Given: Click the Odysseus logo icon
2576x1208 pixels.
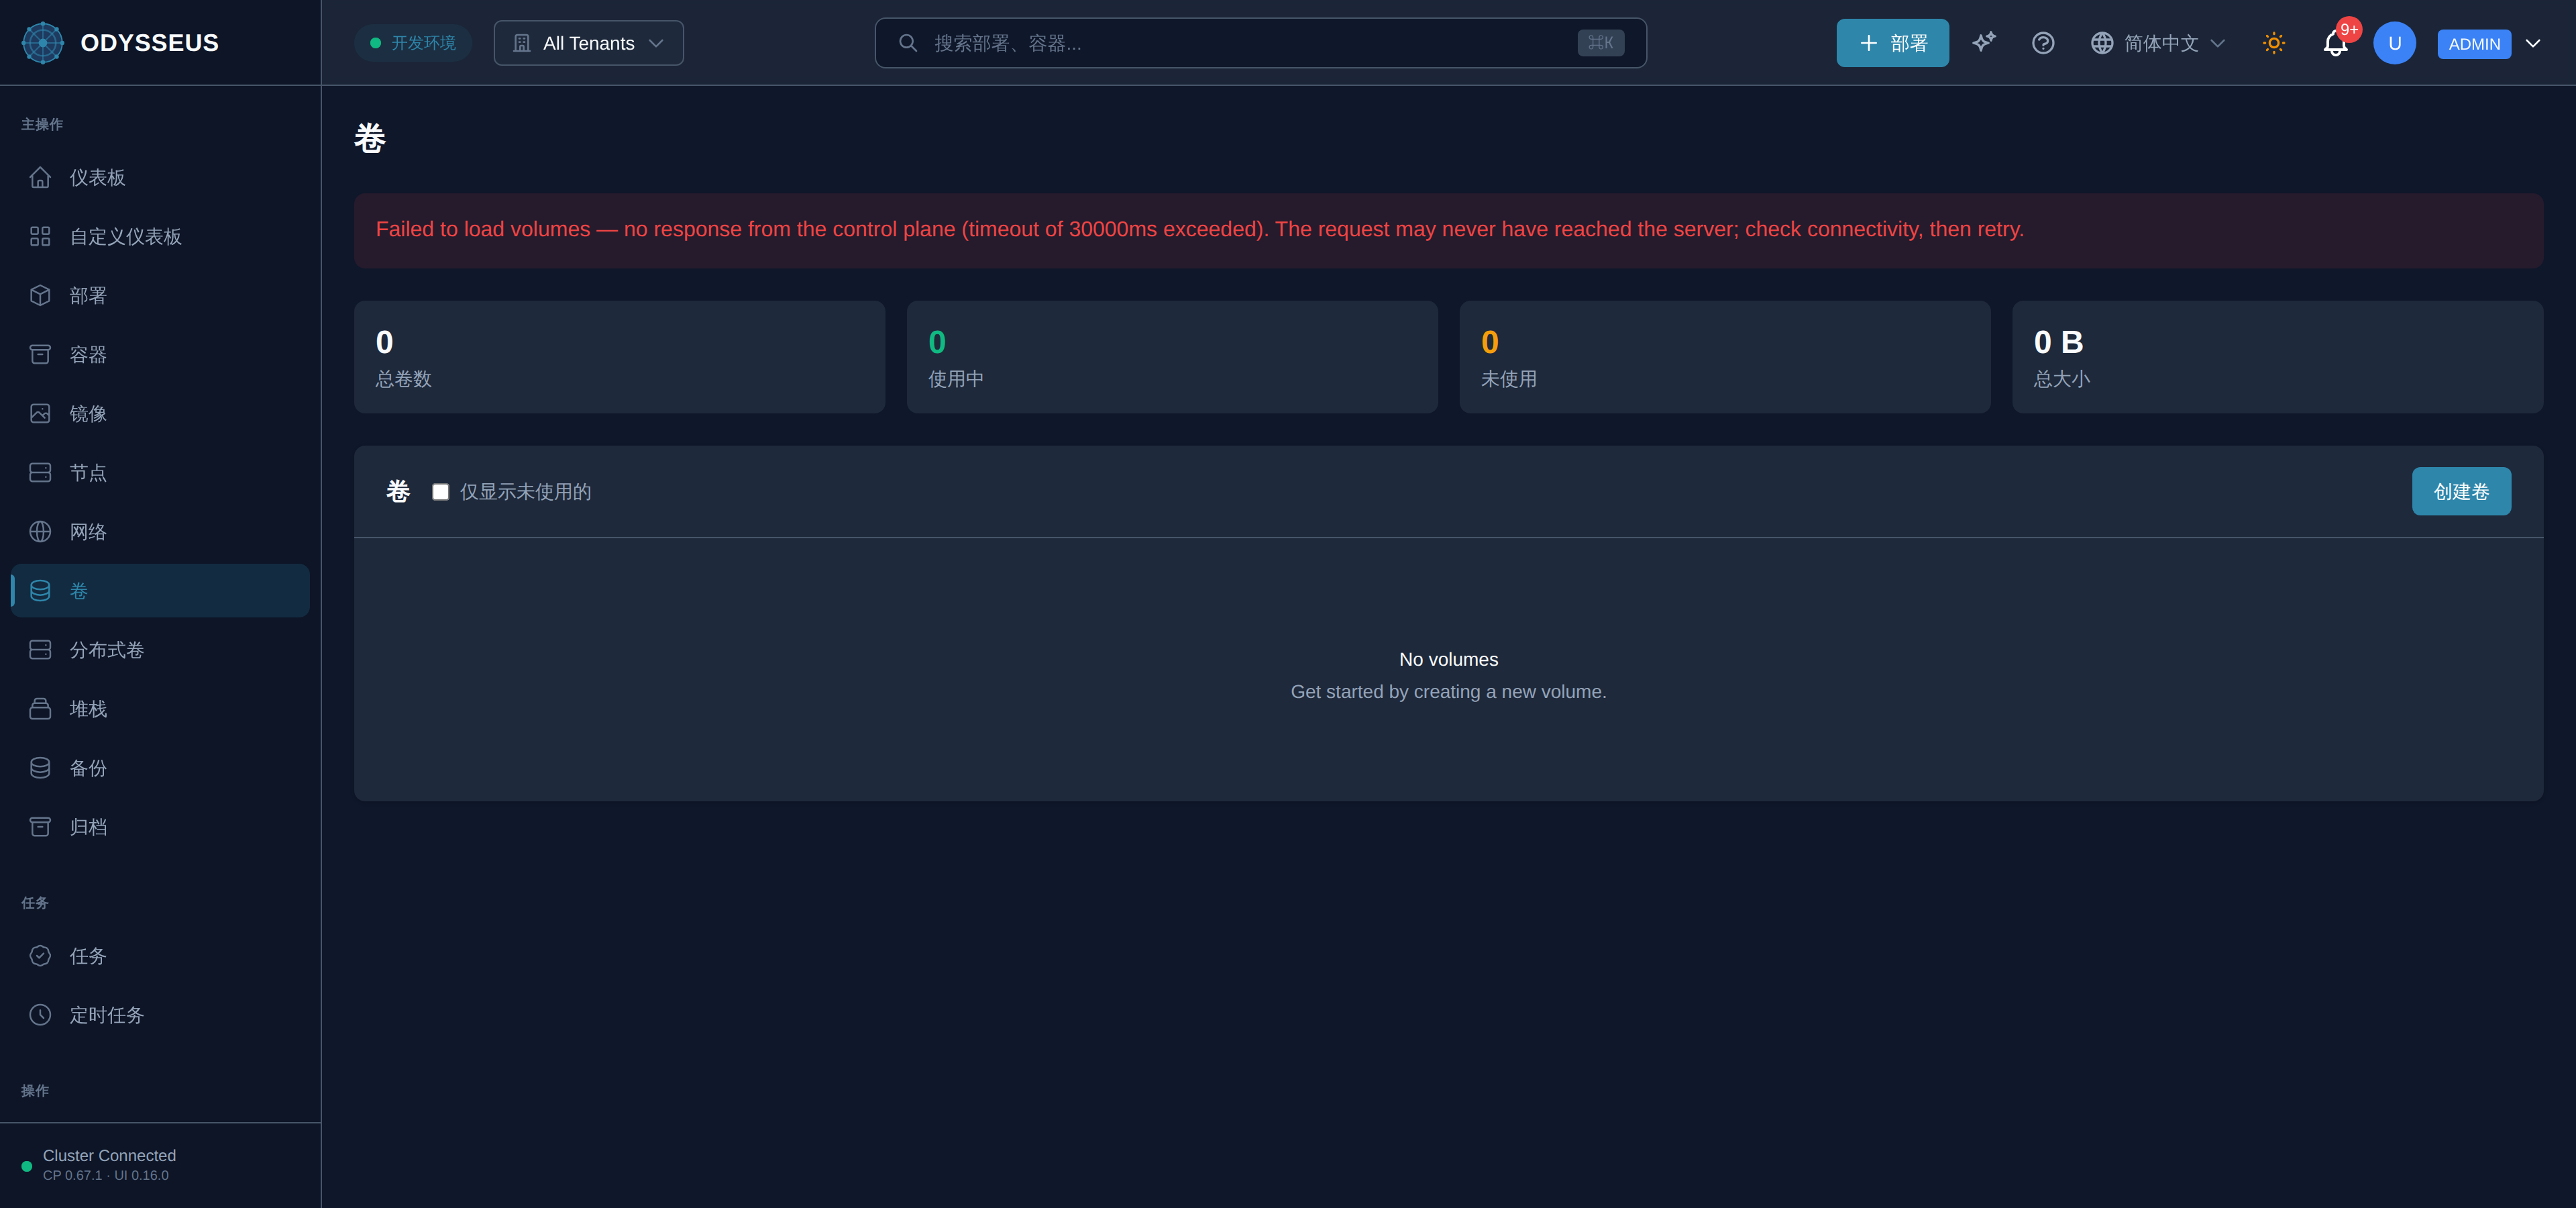Looking at the screenshot, I should (42, 43).
